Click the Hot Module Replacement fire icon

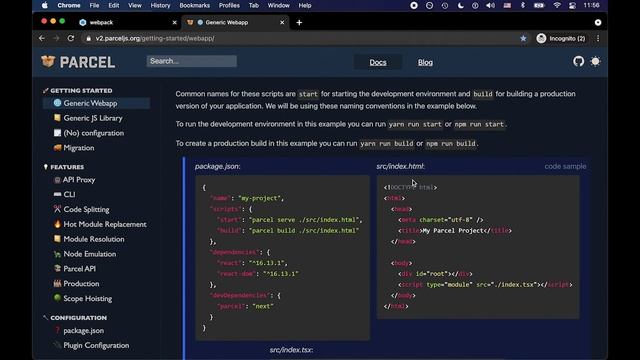coord(58,224)
